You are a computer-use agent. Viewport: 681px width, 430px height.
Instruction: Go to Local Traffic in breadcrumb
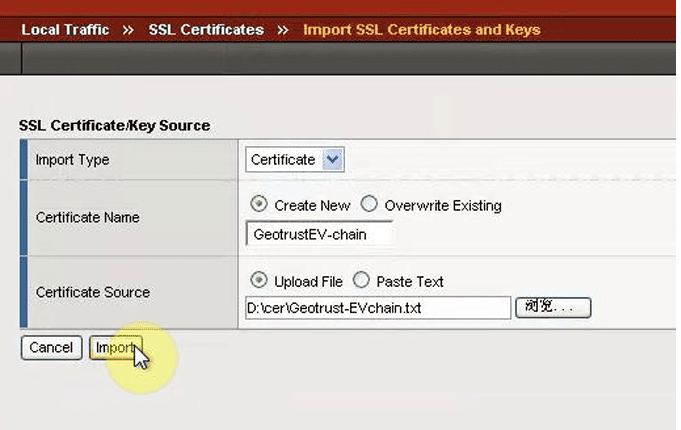pos(64,29)
